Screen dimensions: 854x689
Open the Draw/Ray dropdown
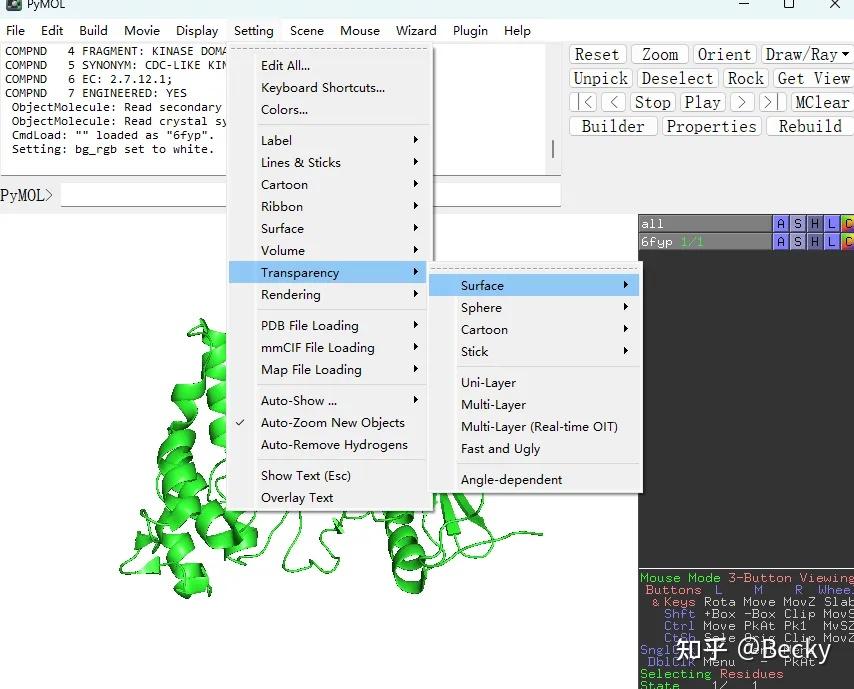pyautogui.click(x=807, y=54)
